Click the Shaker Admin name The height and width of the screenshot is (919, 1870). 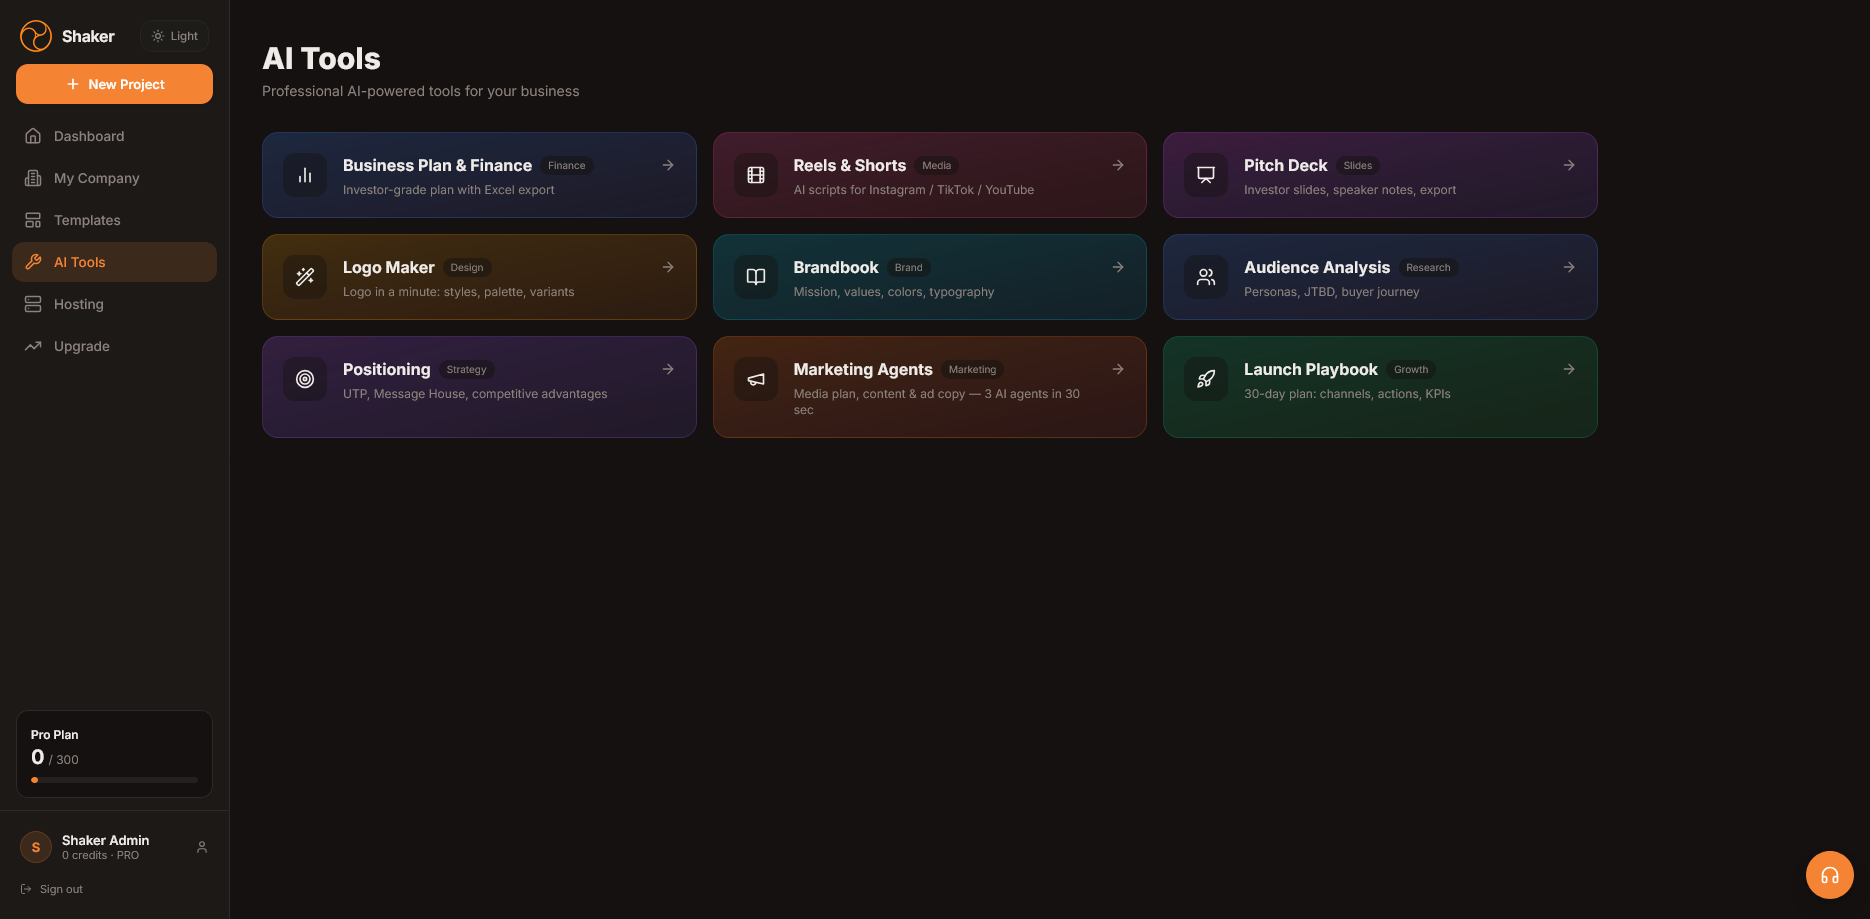click(105, 840)
